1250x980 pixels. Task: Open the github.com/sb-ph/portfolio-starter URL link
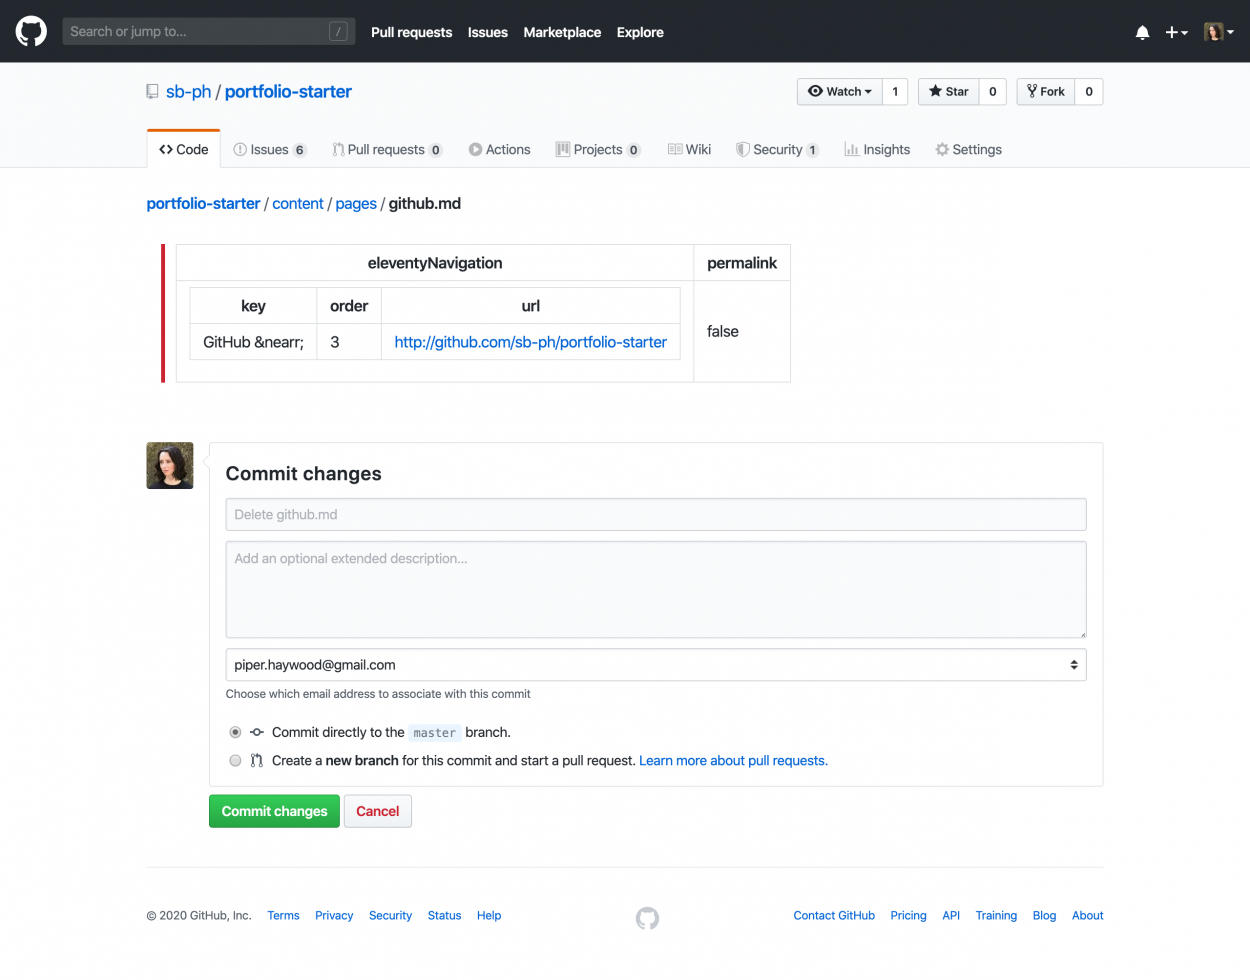tap(530, 342)
